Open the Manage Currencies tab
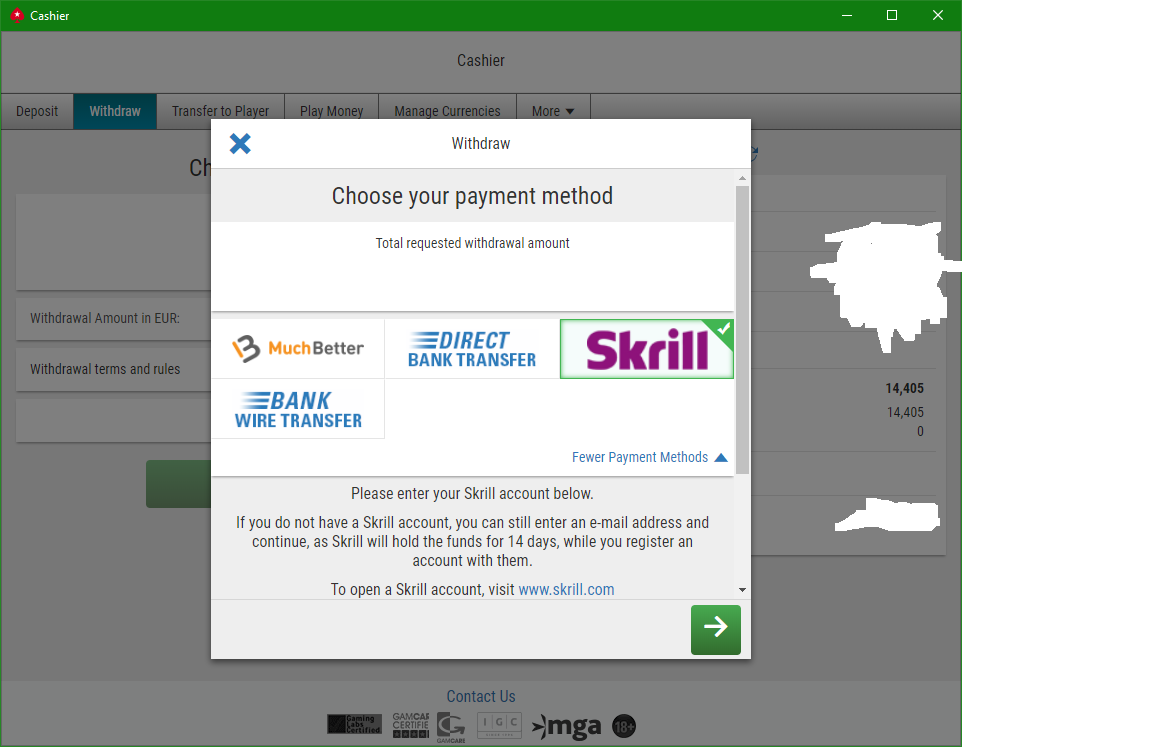This screenshot has width=1152, height=747. (447, 111)
